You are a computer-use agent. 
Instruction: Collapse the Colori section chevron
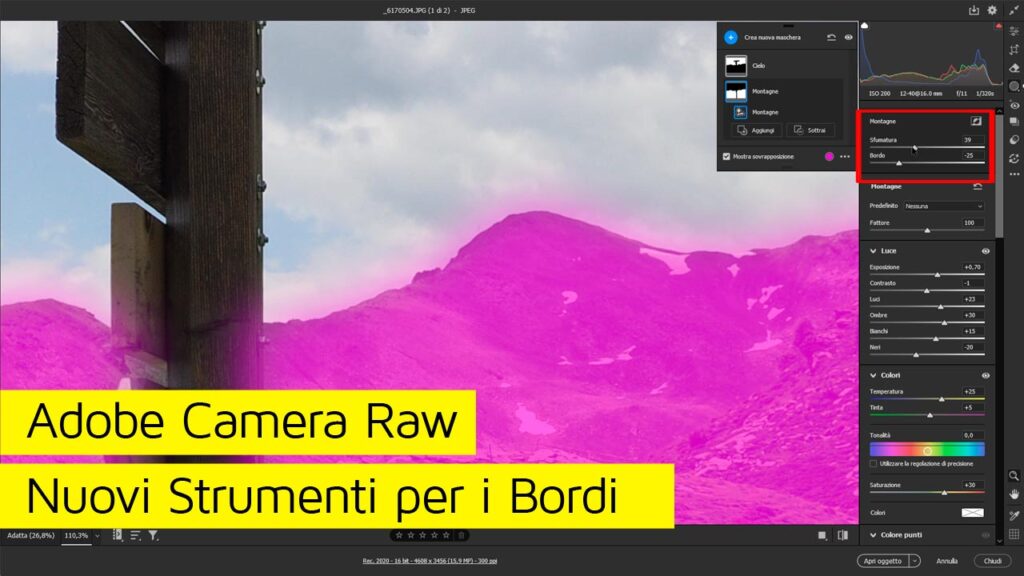873,376
